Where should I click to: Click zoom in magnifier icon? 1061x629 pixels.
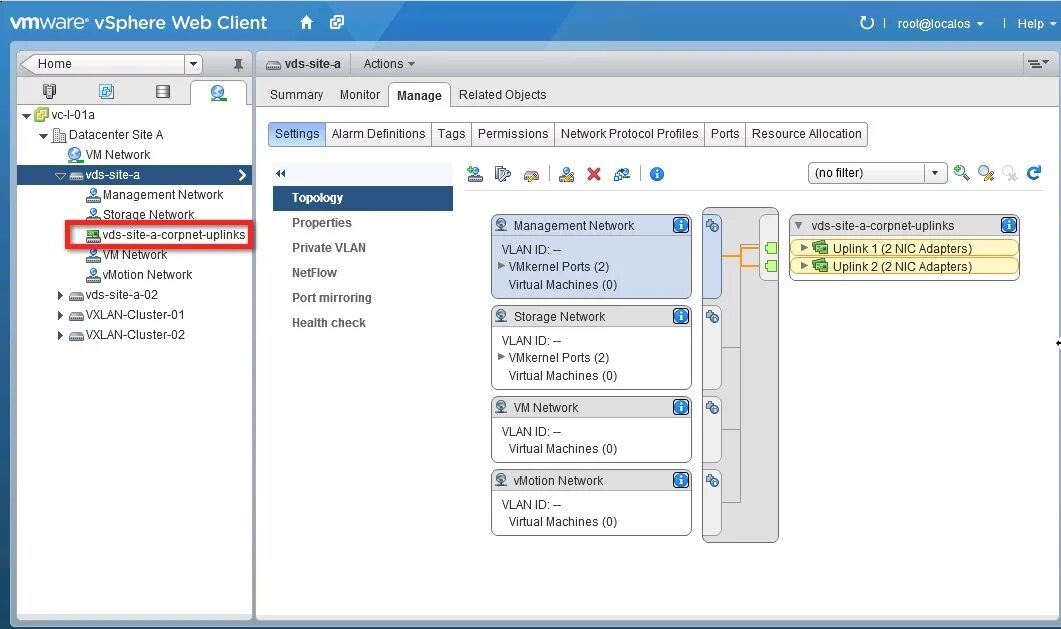click(961, 173)
